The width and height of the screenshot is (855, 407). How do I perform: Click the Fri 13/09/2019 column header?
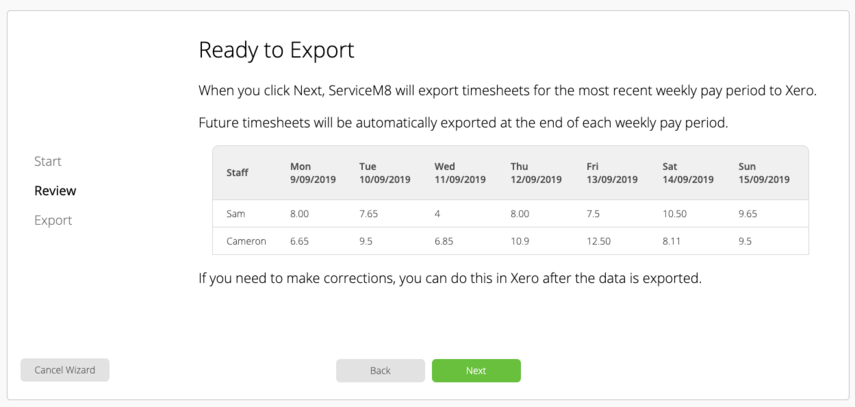pos(612,172)
